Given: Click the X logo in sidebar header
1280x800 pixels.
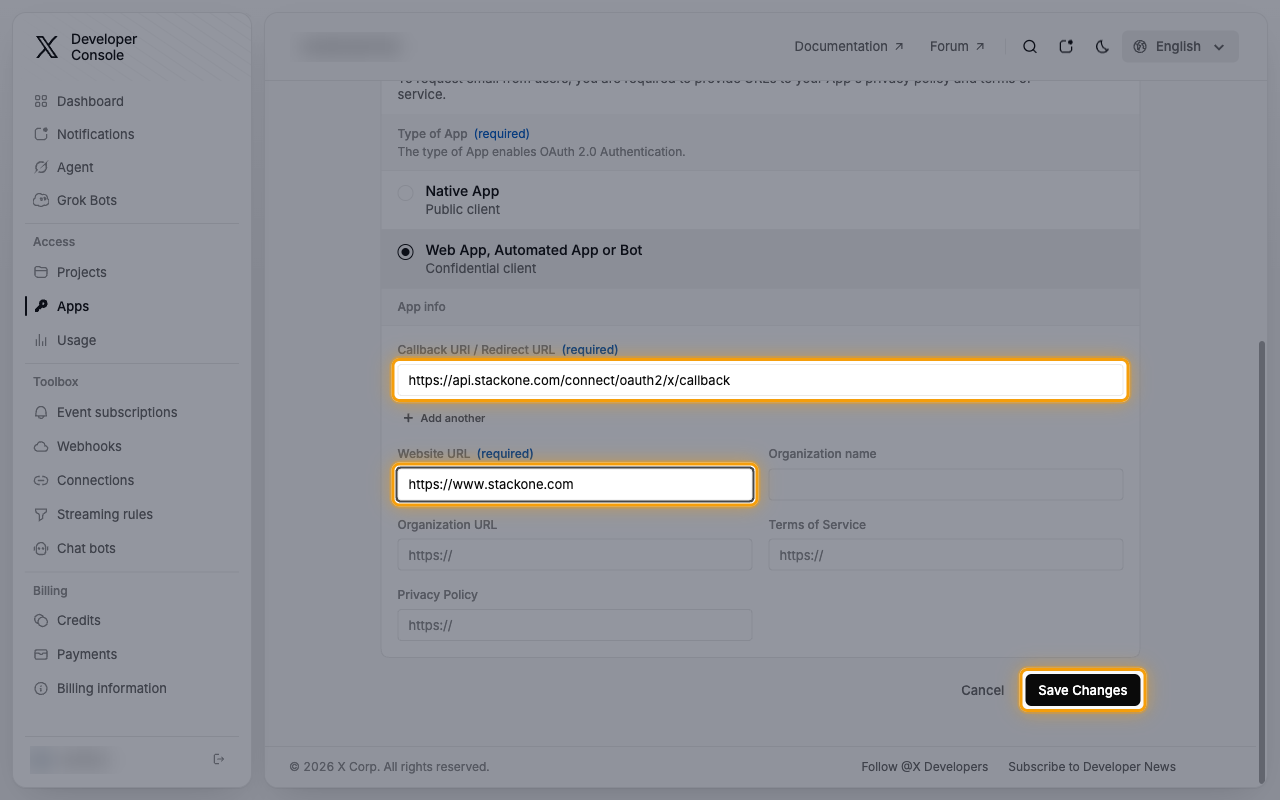Looking at the screenshot, I should [x=47, y=47].
